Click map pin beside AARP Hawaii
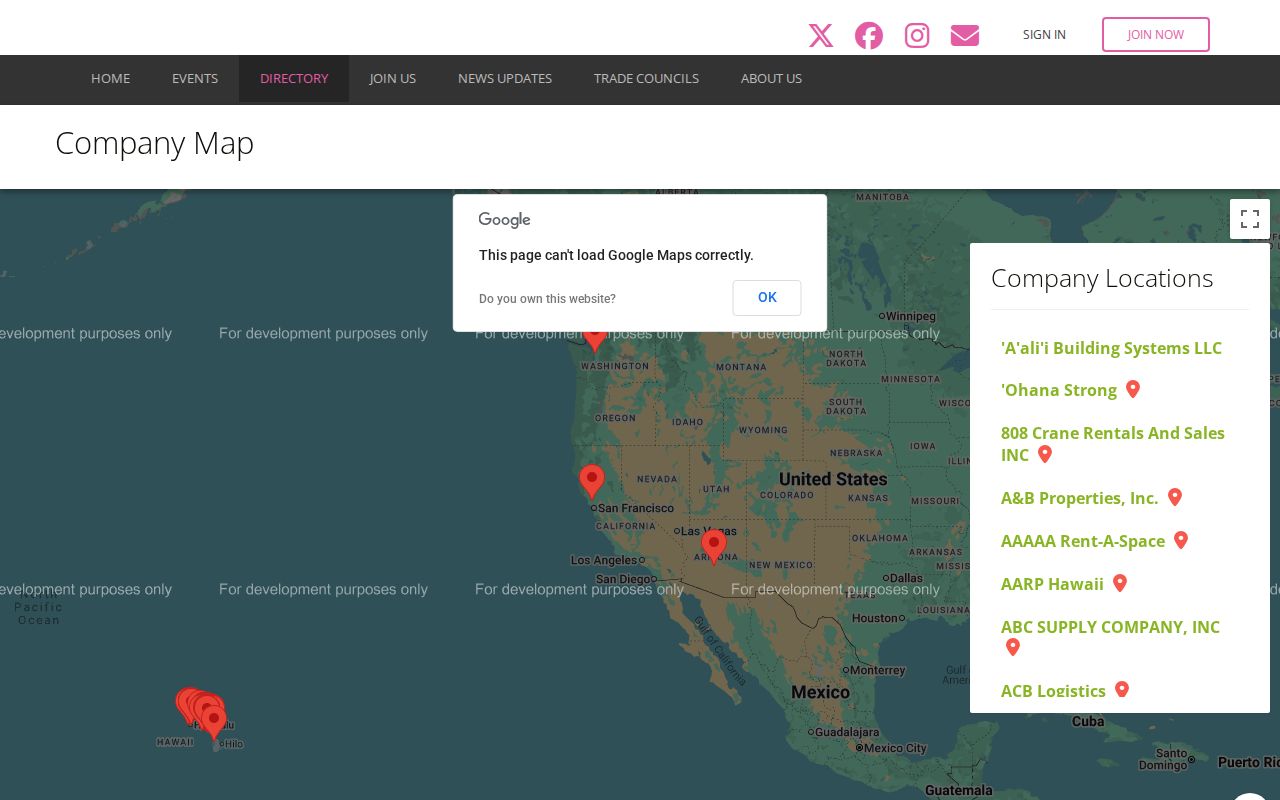 pyautogui.click(x=1120, y=583)
